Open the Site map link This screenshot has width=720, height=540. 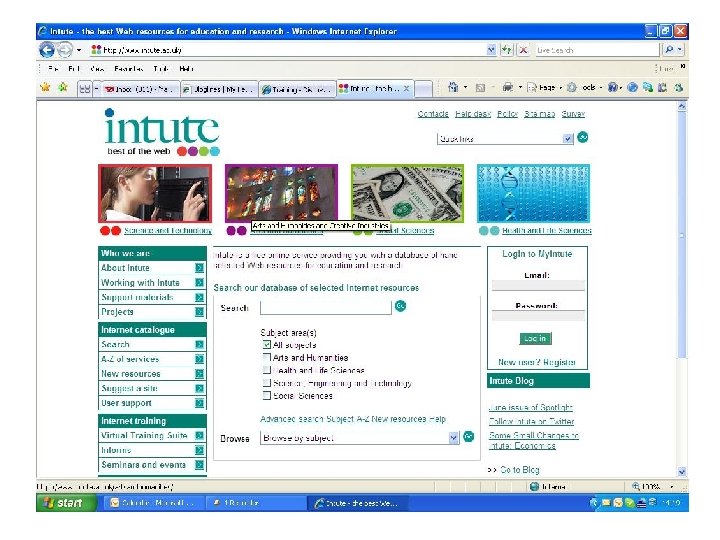[540, 114]
